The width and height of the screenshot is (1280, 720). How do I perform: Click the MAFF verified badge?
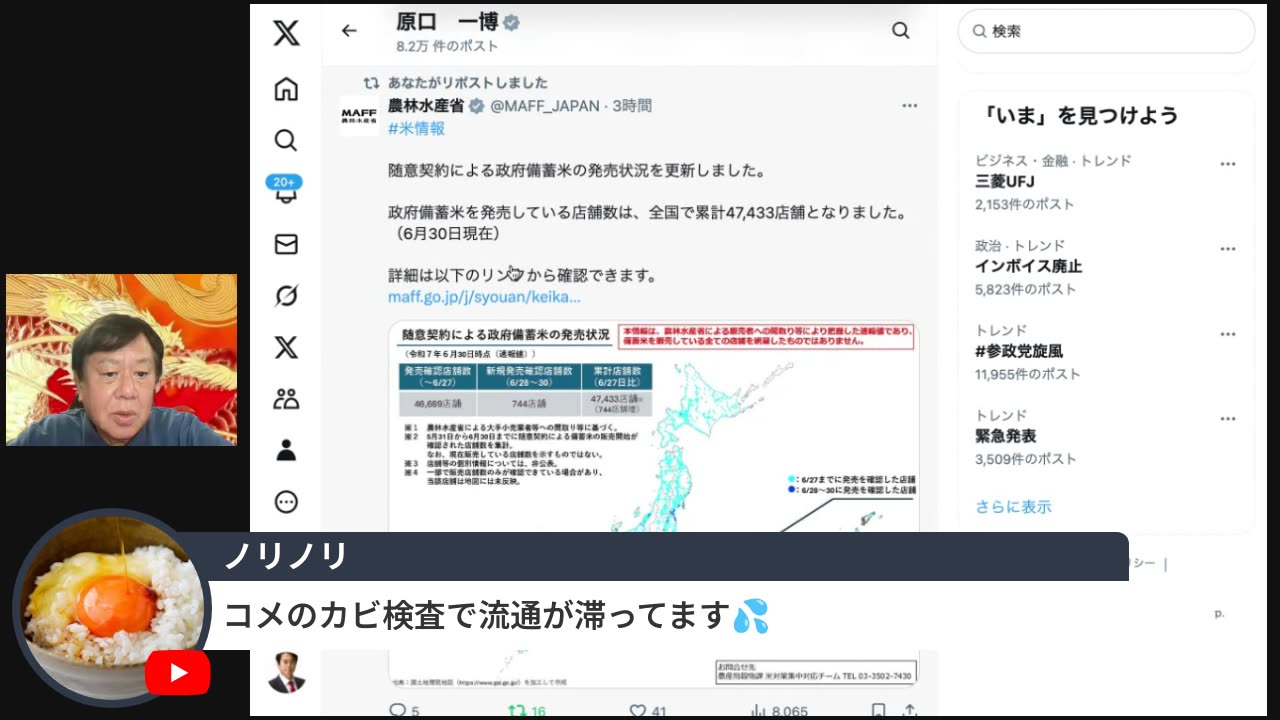tap(477, 106)
